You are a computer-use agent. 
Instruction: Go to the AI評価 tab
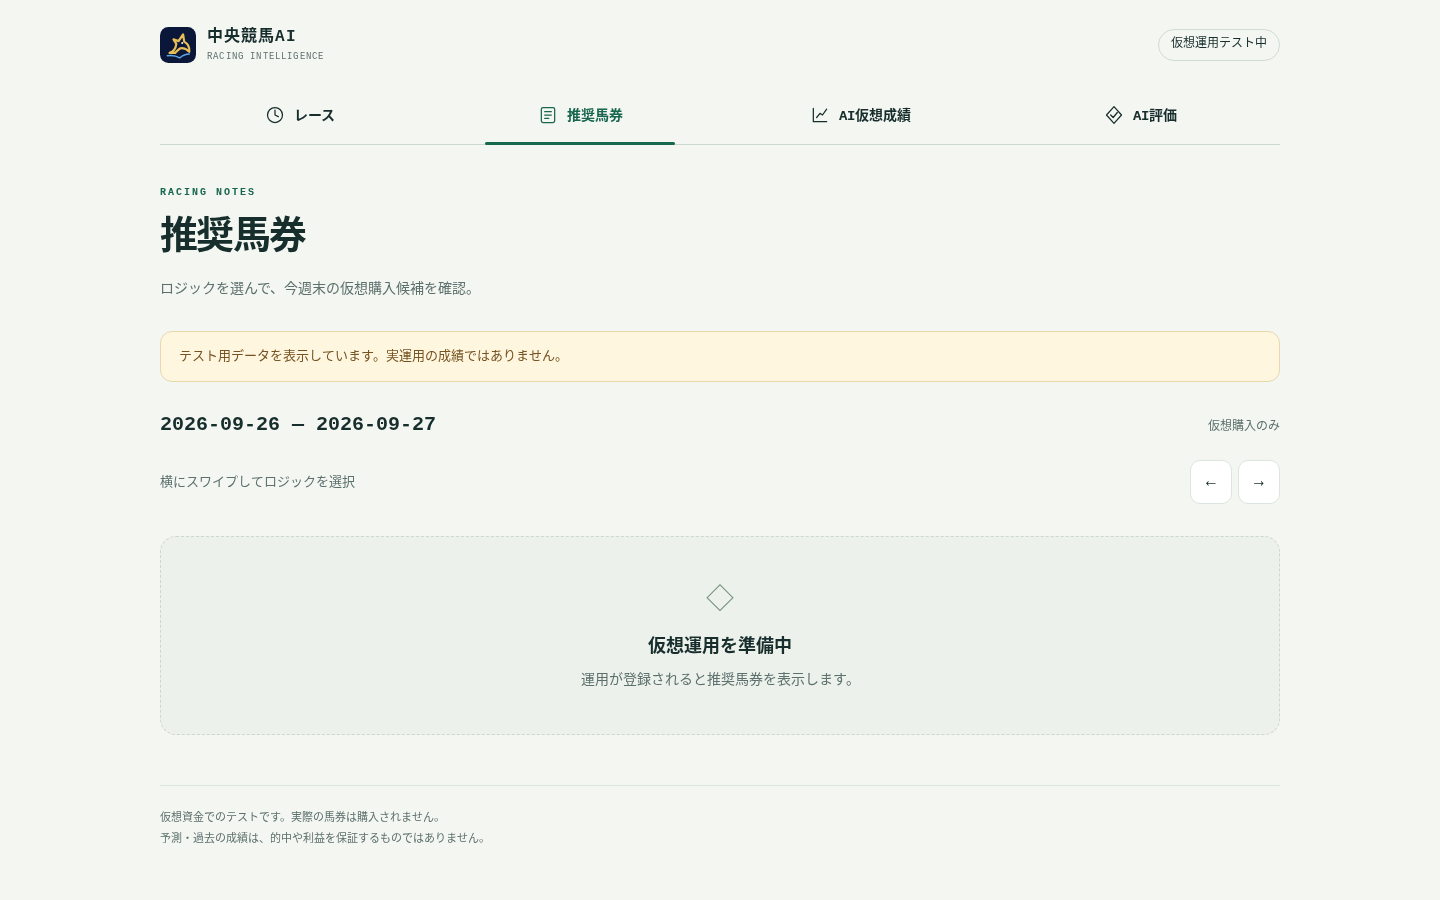(1140, 115)
